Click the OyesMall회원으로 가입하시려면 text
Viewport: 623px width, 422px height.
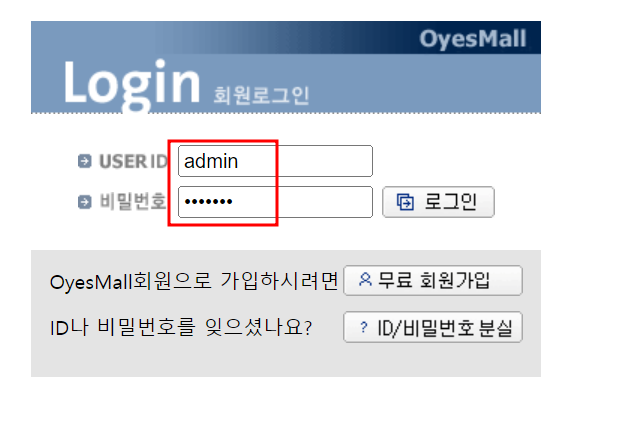coord(194,281)
